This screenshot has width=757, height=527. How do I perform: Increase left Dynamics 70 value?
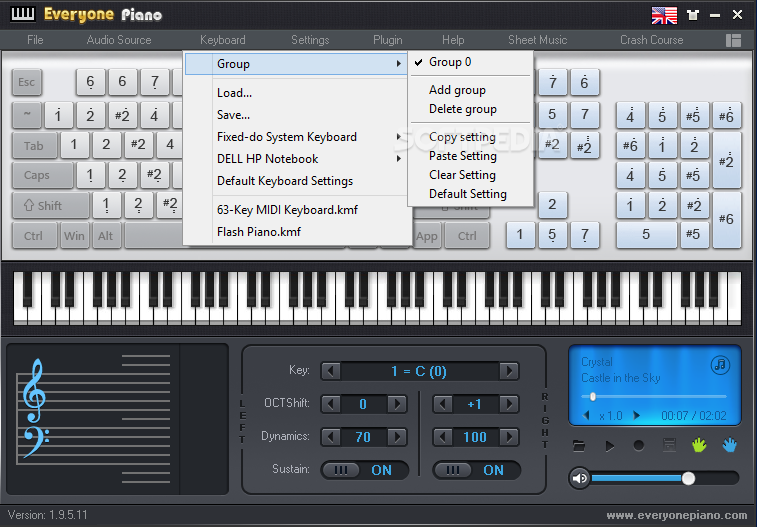pyautogui.click(x=397, y=437)
